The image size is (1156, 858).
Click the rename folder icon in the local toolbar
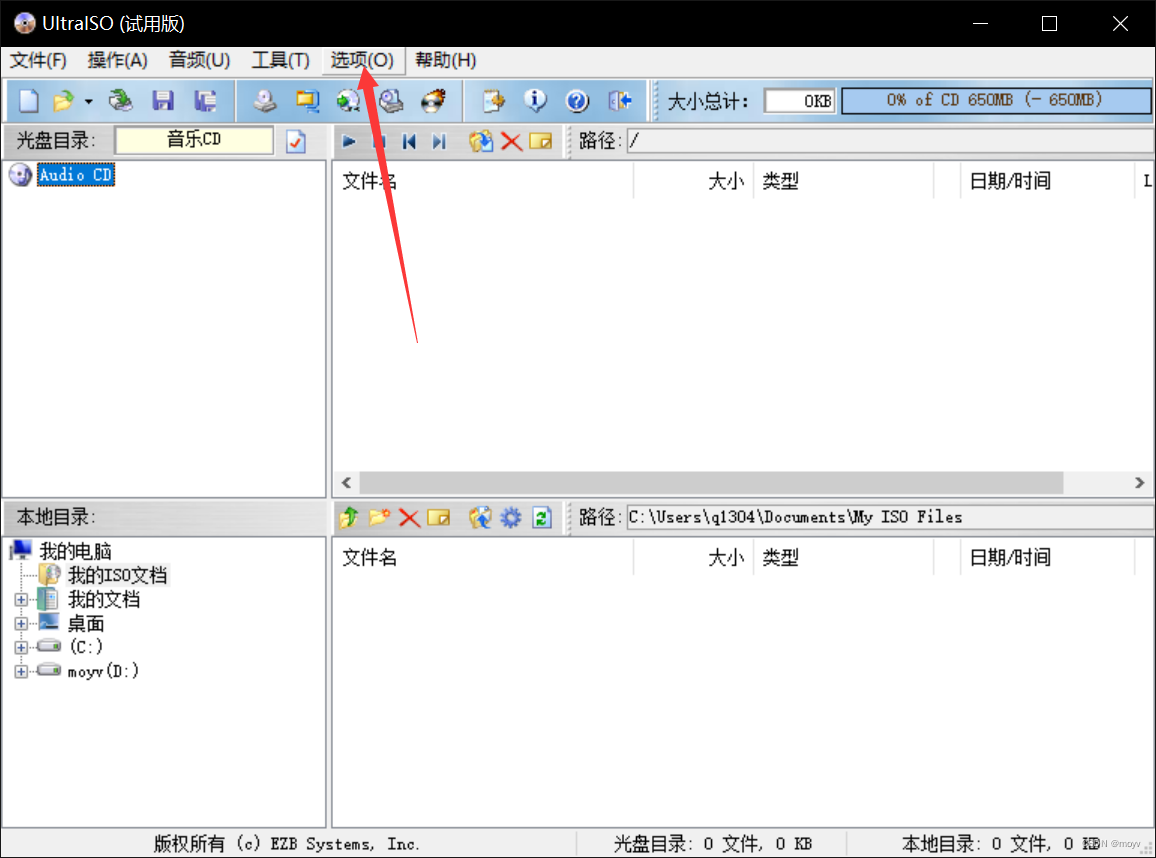point(439,517)
